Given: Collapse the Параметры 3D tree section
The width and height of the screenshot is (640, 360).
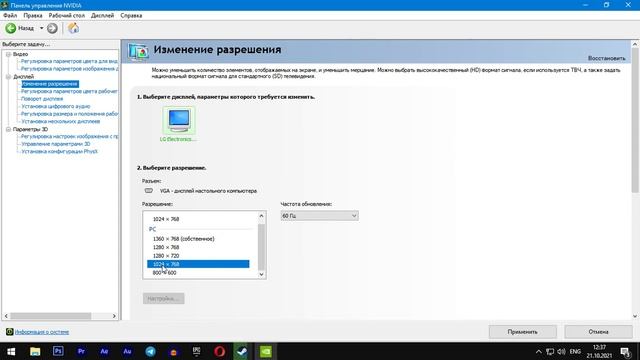Looking at the screenshot, I should pos(8,129).
